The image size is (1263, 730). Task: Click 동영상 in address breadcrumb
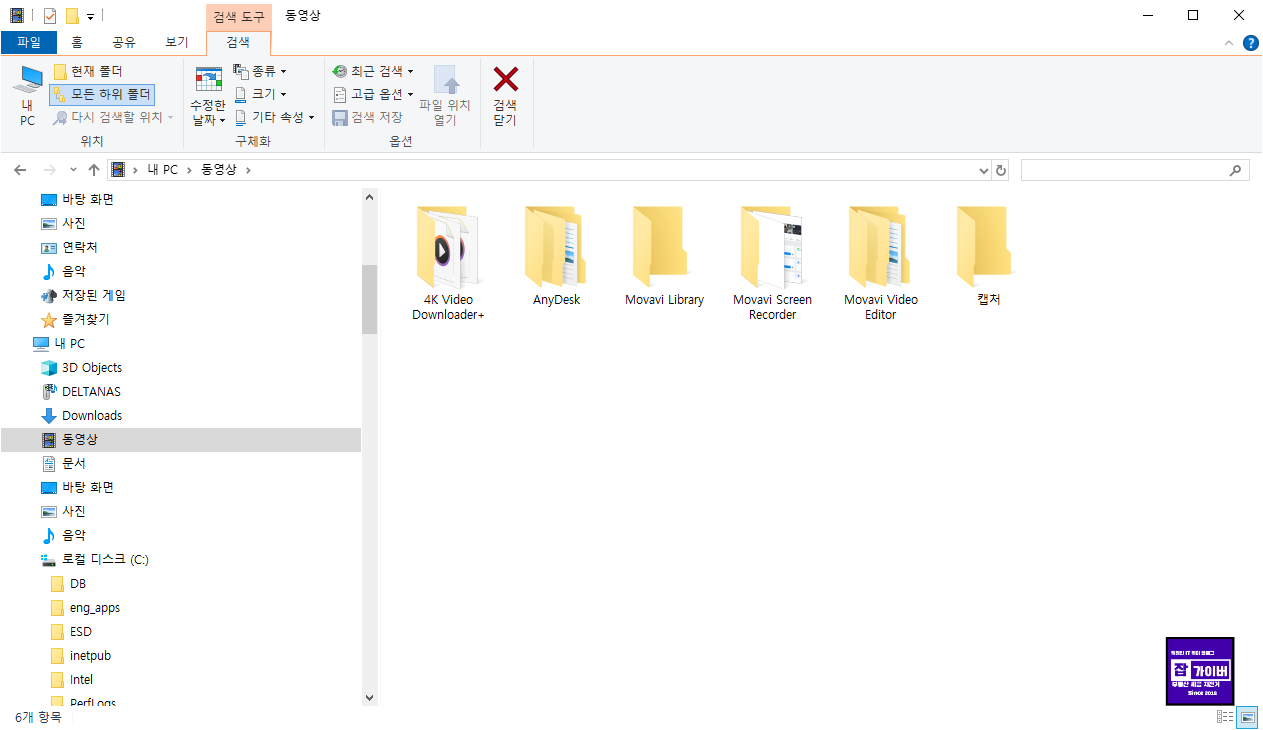(x=219, y=170)
